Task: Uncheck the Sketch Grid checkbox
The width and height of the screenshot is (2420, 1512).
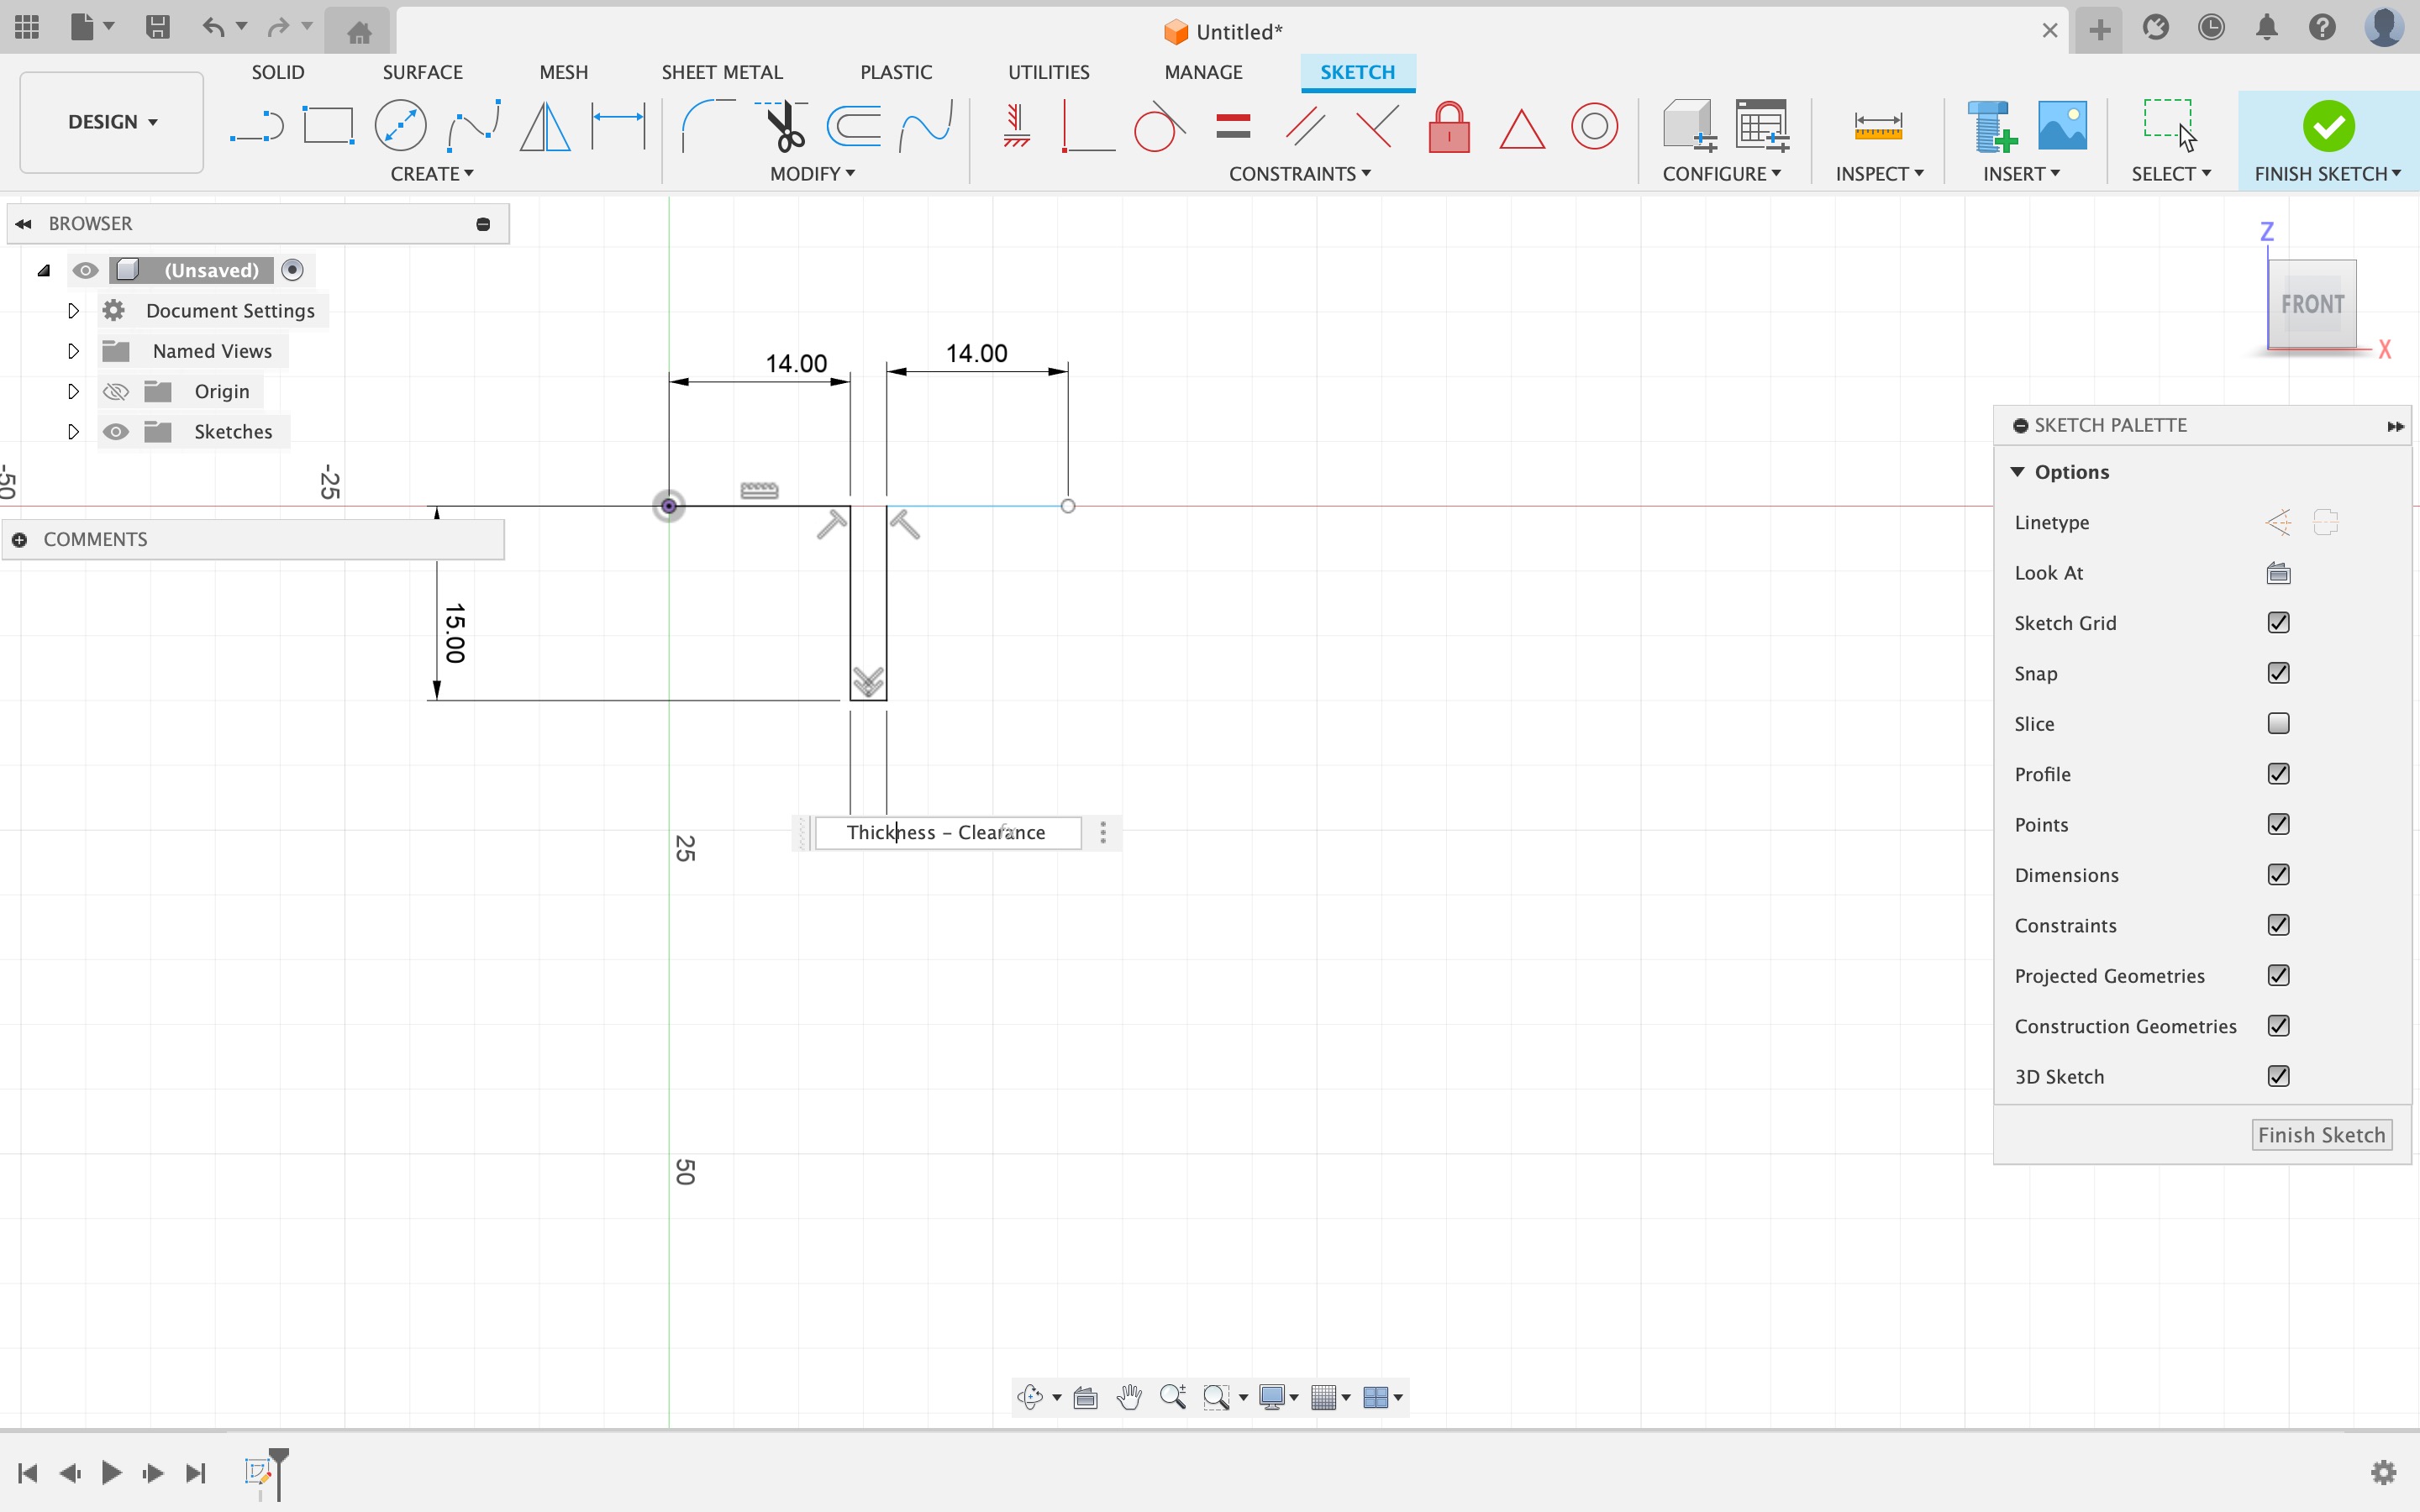Action: point(2278,623)
